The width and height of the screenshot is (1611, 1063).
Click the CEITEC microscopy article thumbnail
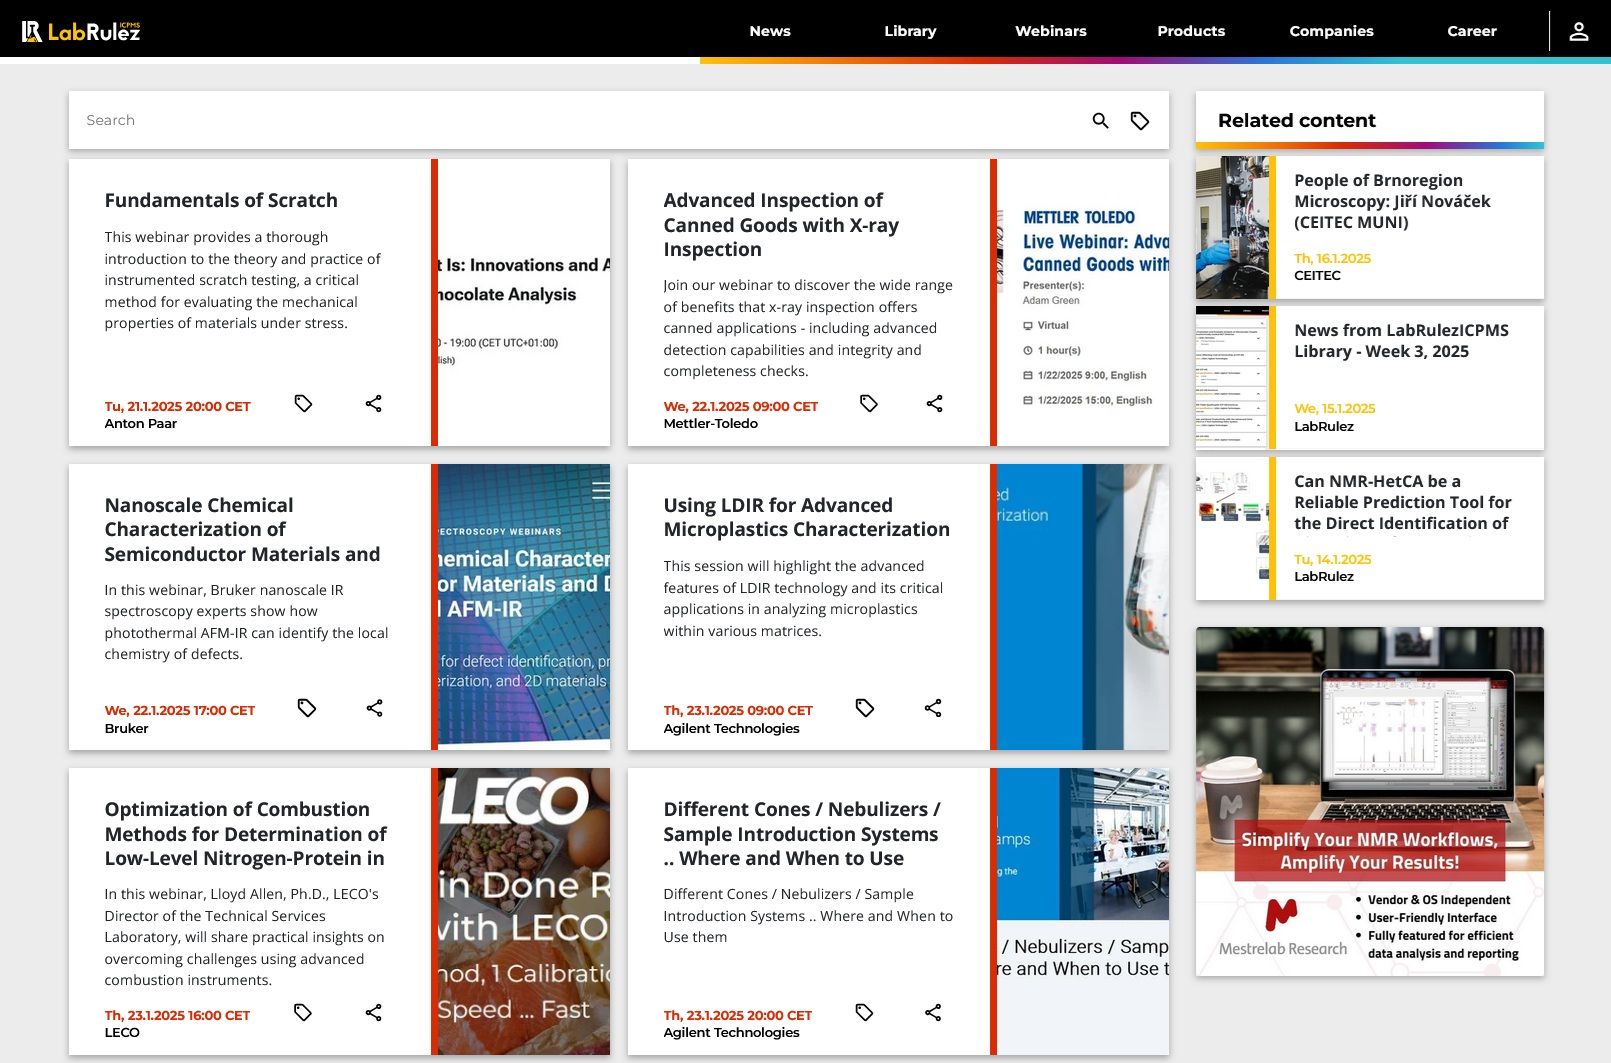[1233, 227]
